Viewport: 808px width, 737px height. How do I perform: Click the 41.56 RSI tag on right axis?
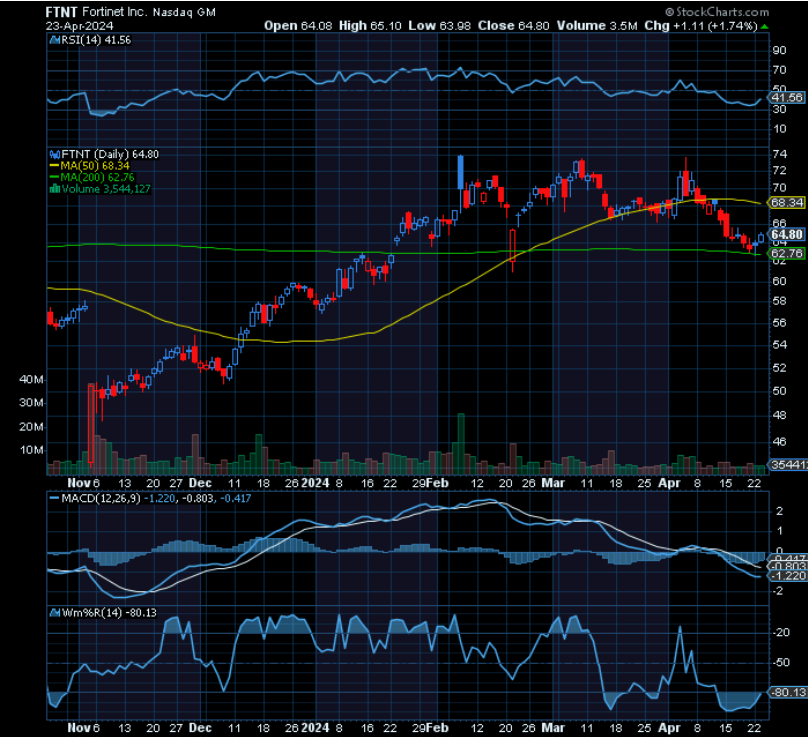(x=786, y=97)
